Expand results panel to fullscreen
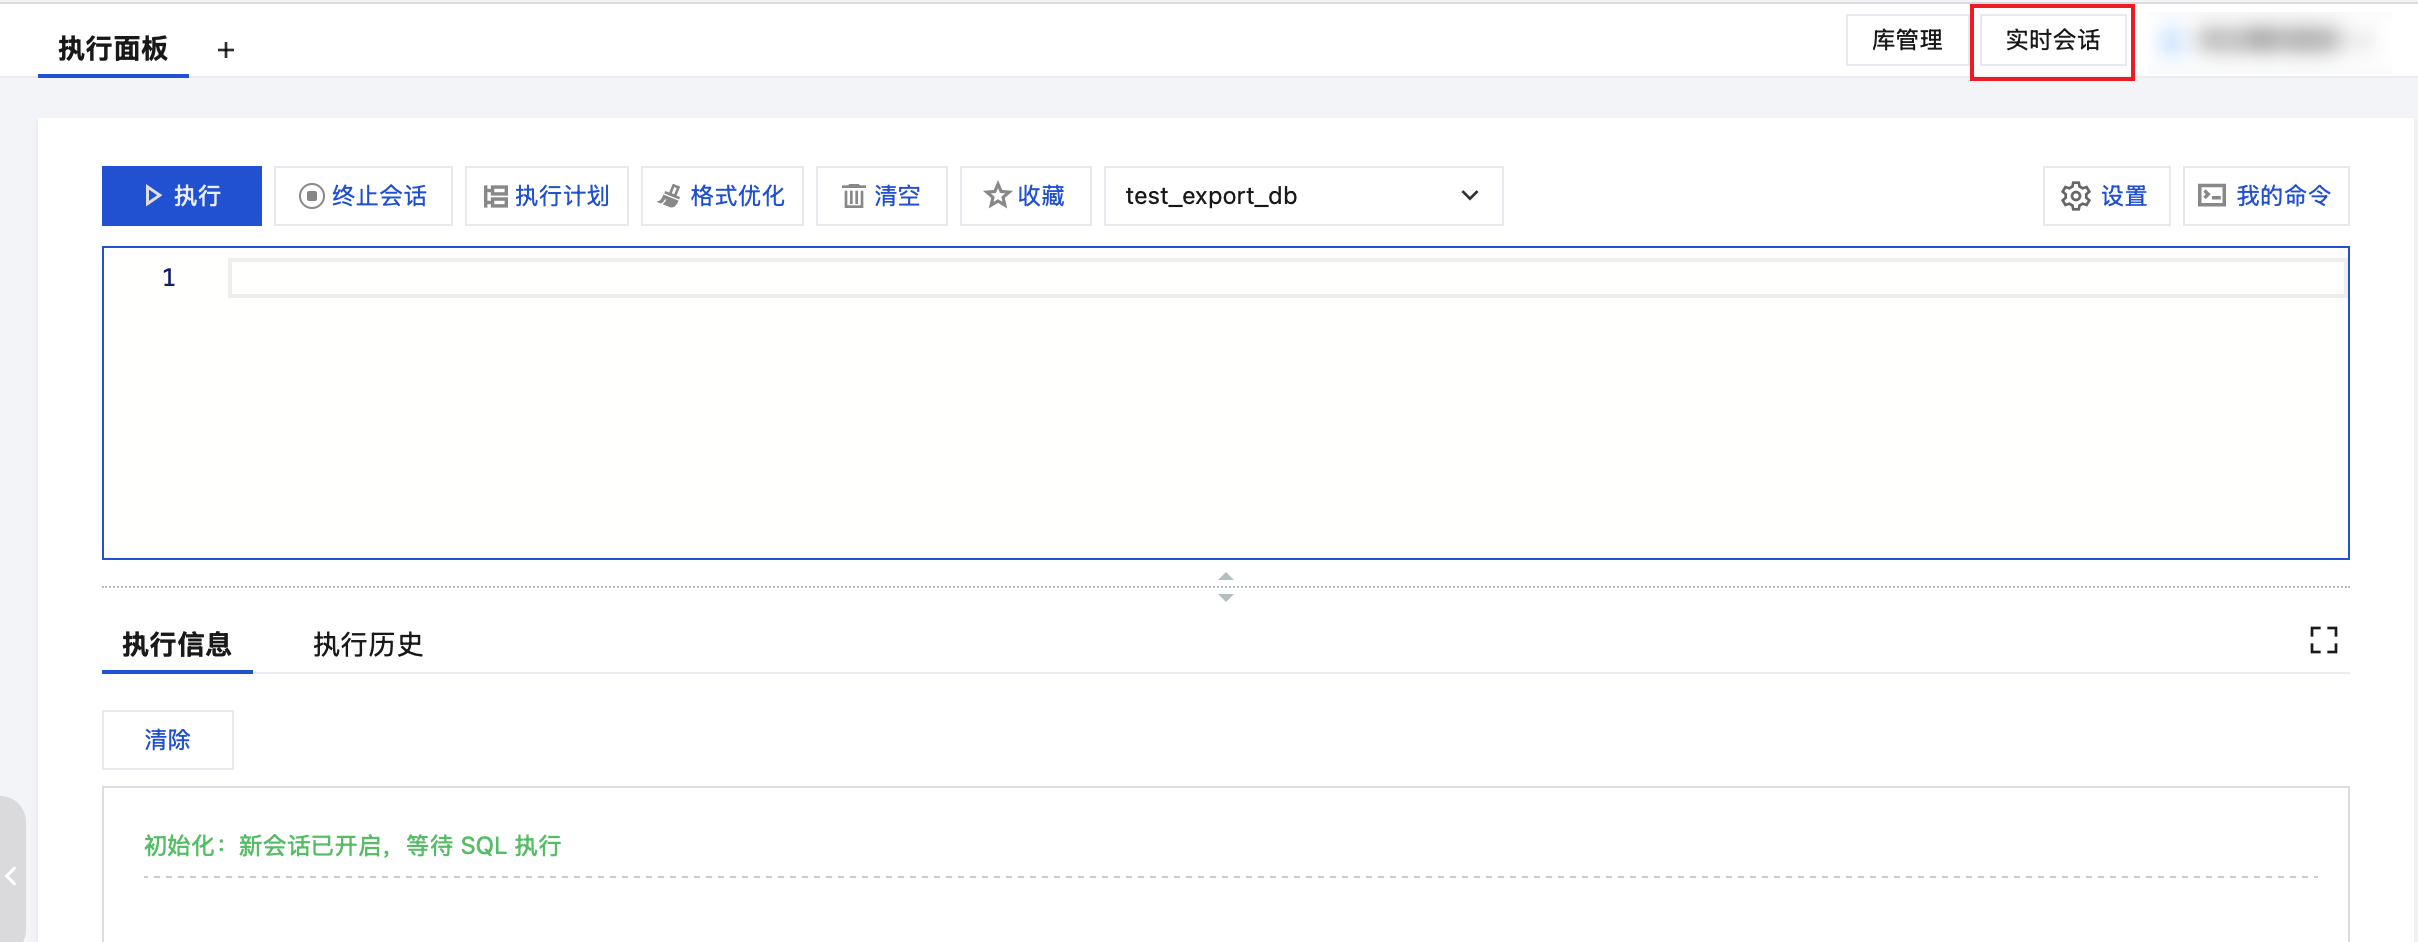 point(2324,640)
